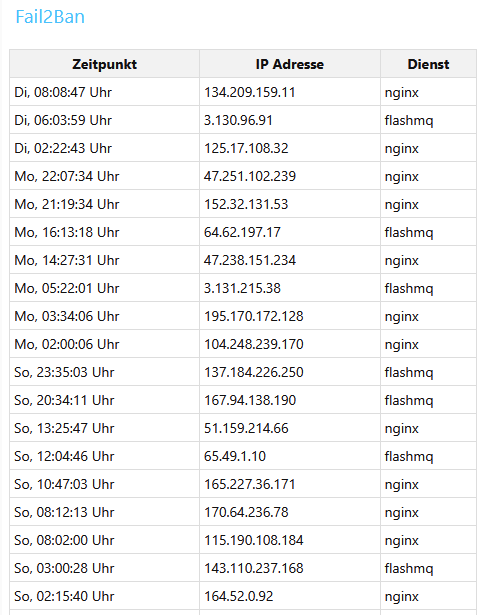Select IP address 51.159.214.66
This screenshot has height=615, width=484.
246,428
